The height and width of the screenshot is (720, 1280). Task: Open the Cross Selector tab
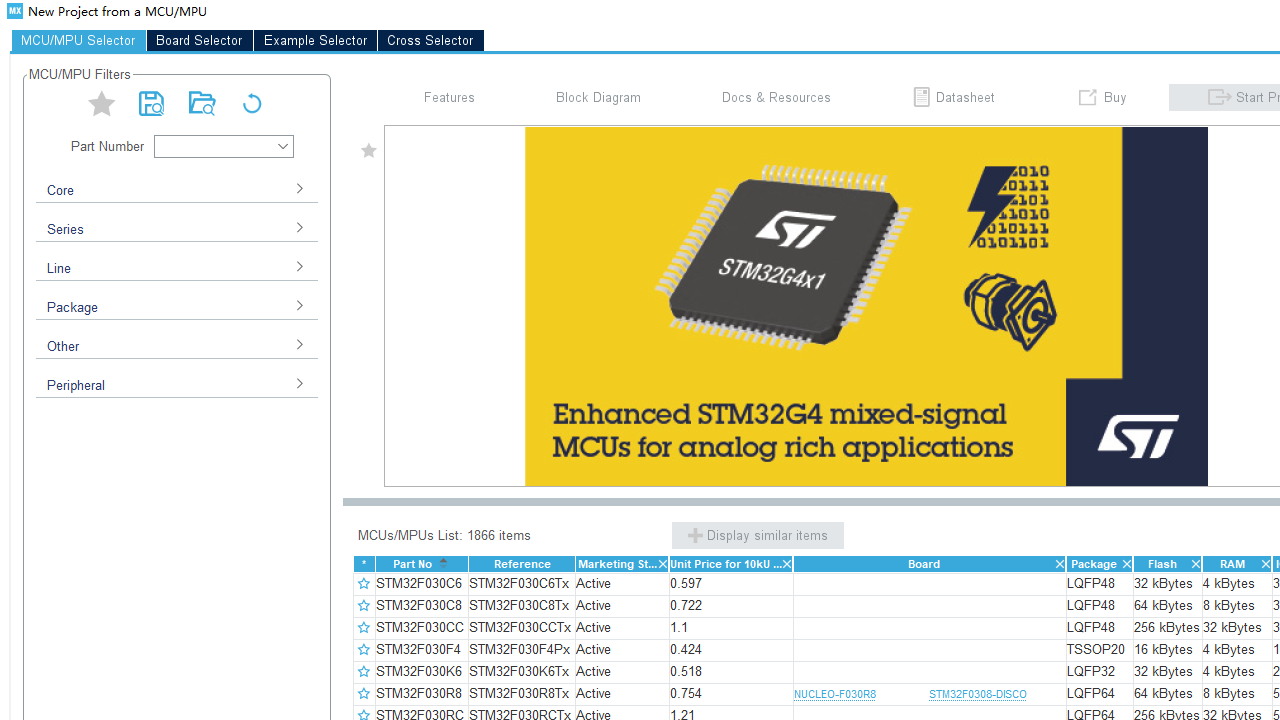[430, 40]
